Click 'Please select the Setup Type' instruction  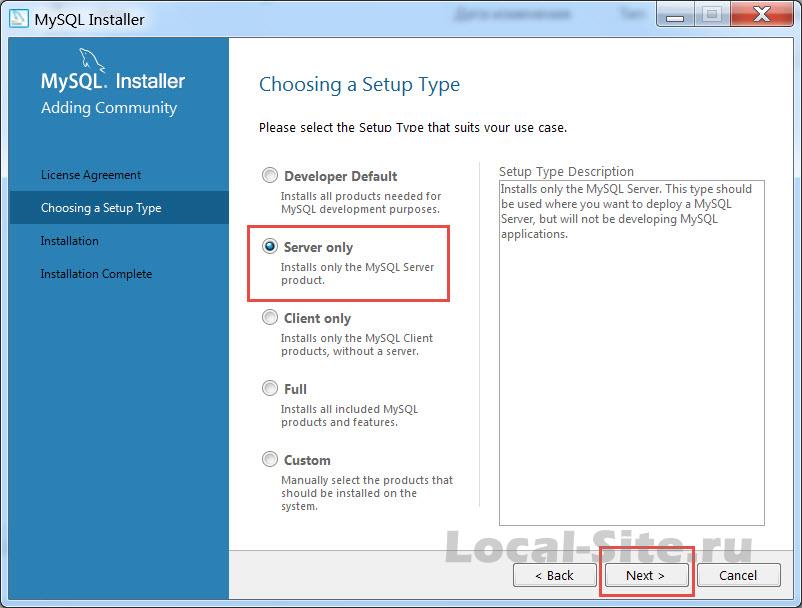coord(413,127)
